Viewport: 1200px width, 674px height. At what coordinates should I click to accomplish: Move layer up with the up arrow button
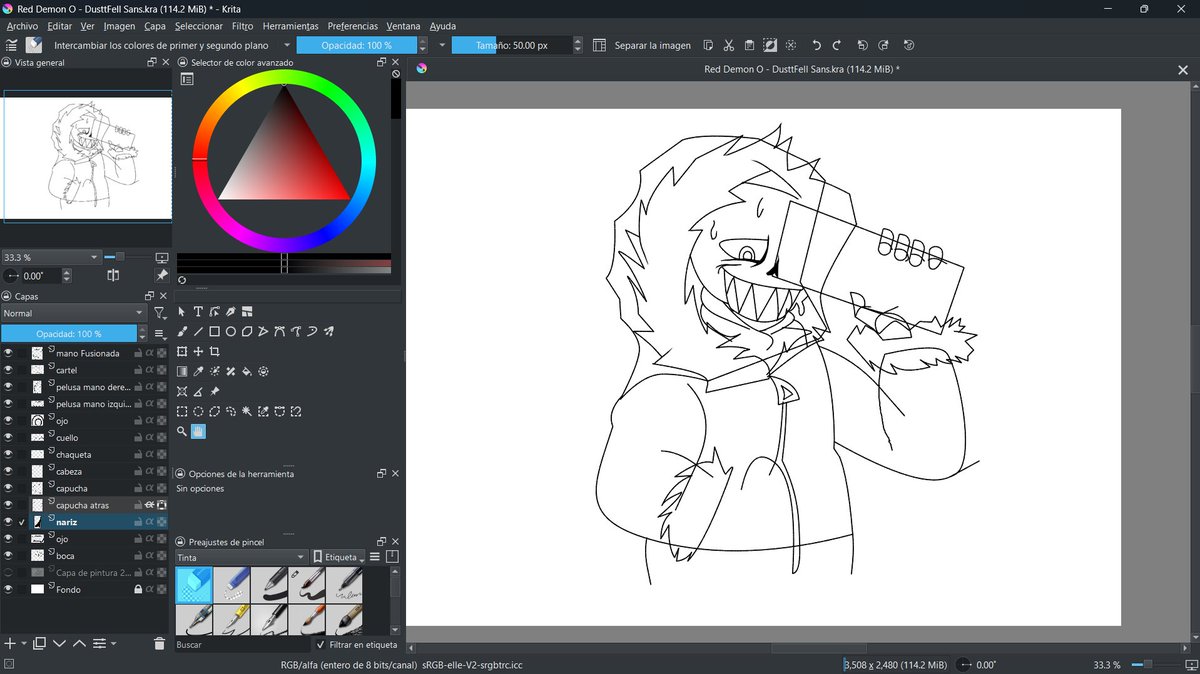pyautogui.click(x=79, y=644)
